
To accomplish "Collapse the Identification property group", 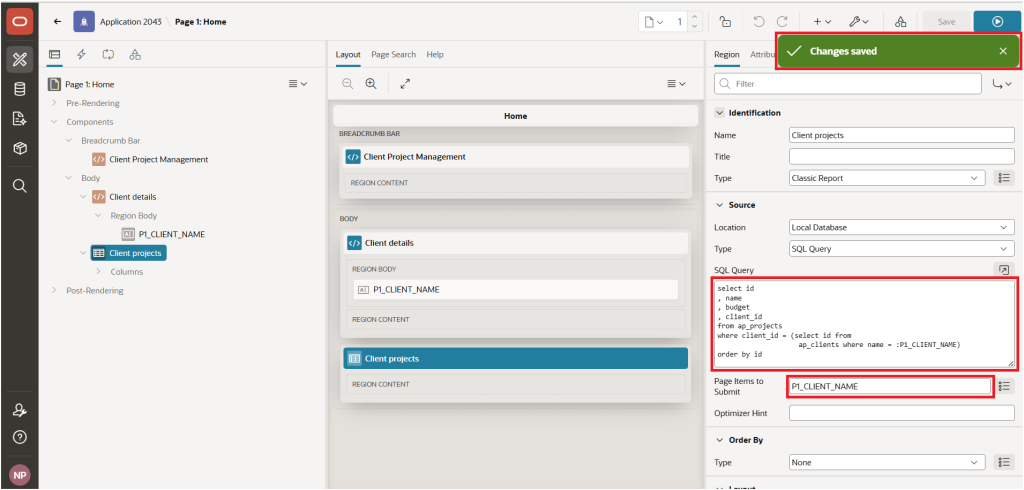I will (x=720, y=113).
